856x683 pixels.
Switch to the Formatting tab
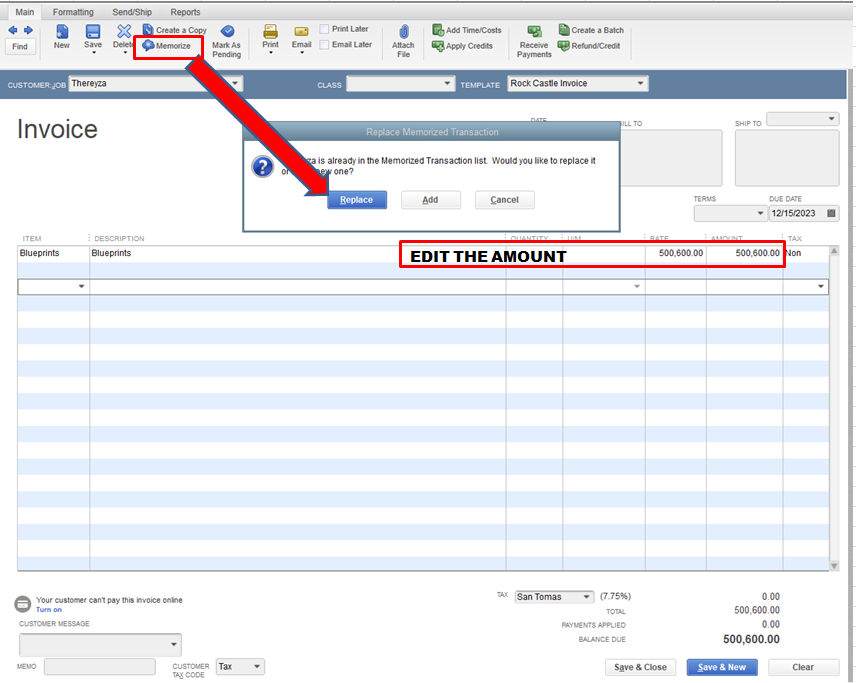click(73, 12)
